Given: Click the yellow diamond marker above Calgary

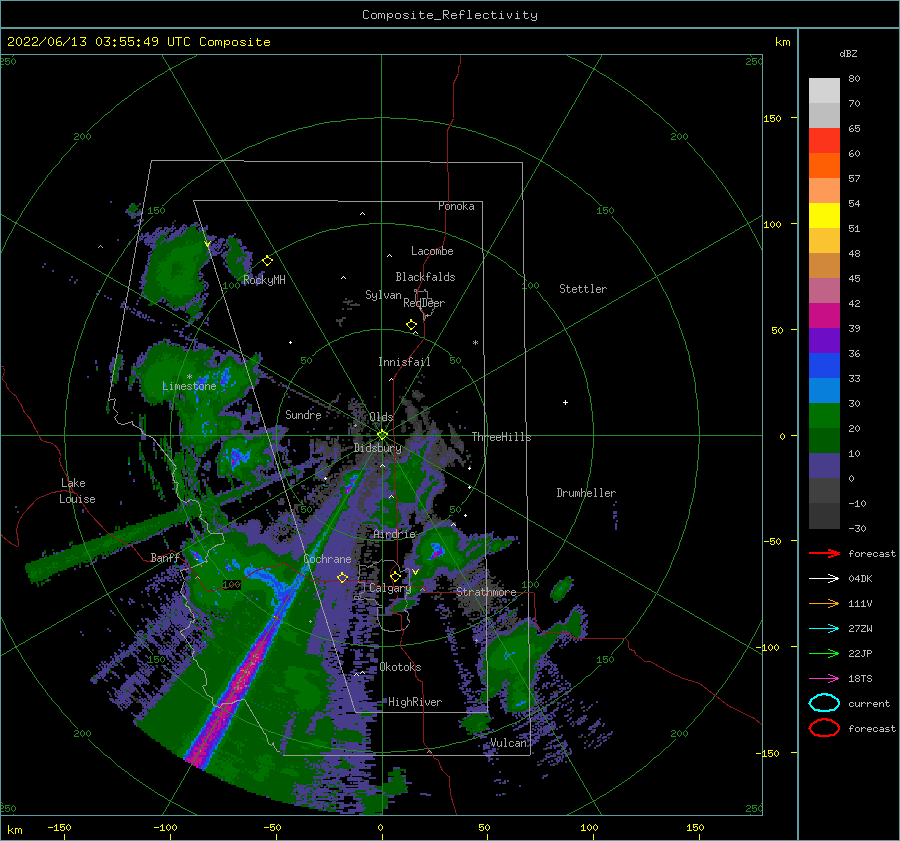Looking at the screenshot, I should (x=395, y=576).
